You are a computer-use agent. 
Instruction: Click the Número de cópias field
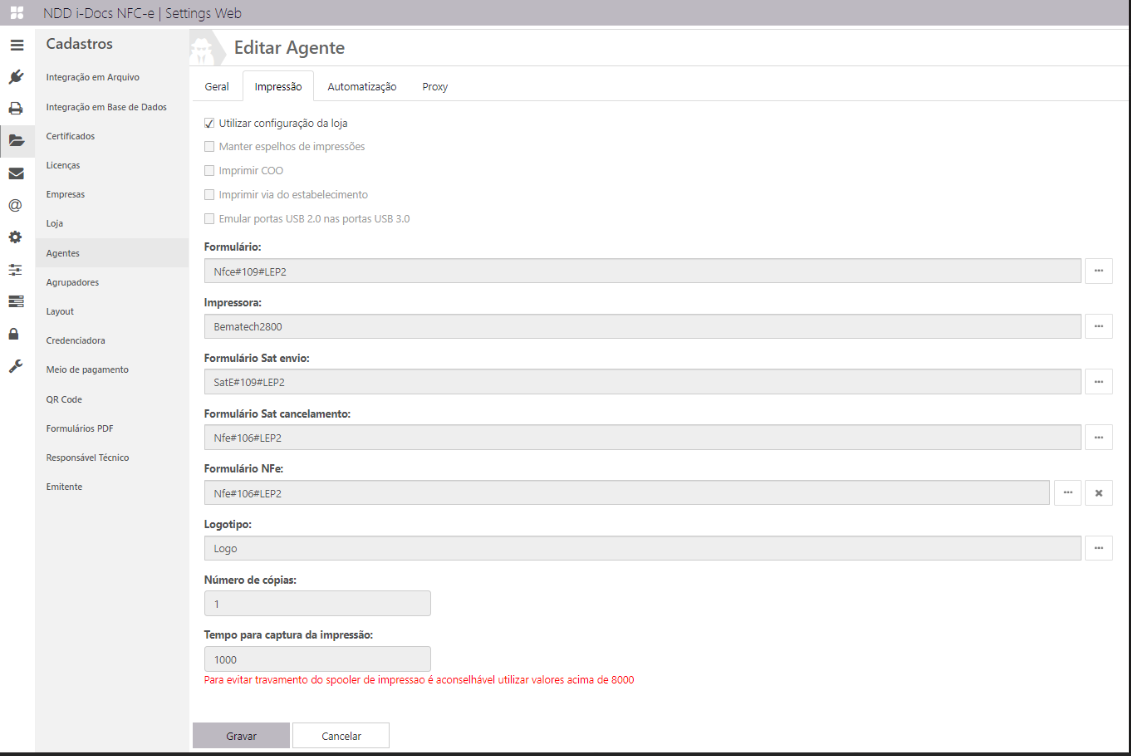(x=317, y=604)
